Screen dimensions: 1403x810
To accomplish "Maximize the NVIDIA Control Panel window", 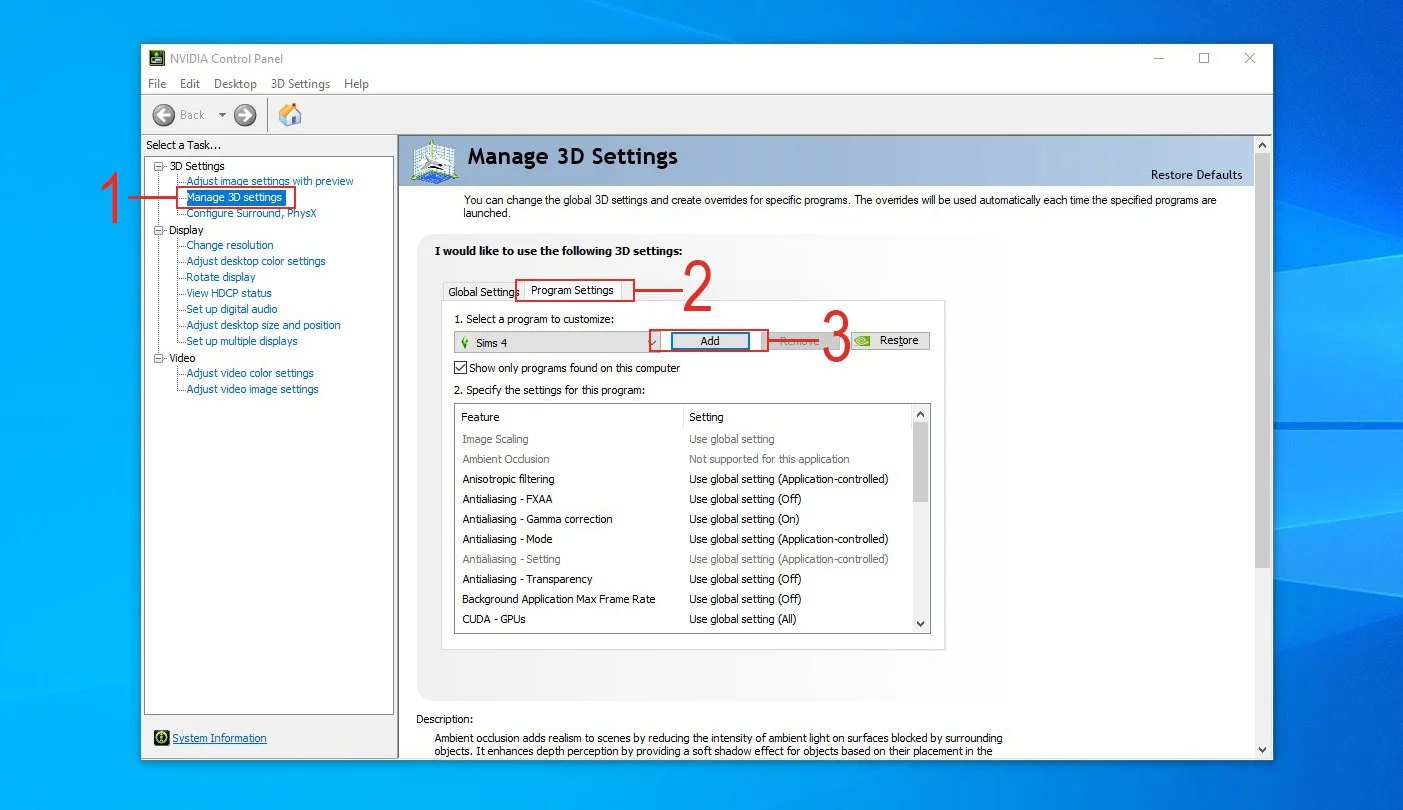I will point(1204,58).
